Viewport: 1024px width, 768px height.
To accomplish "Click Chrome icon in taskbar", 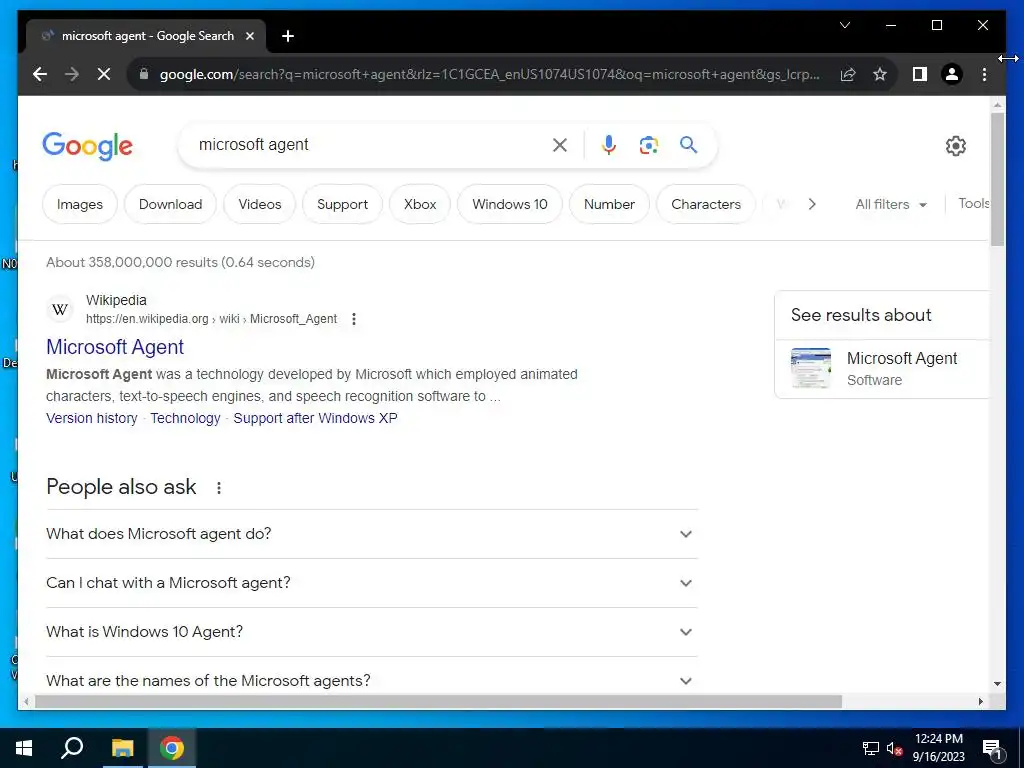I will click(172, 748).
